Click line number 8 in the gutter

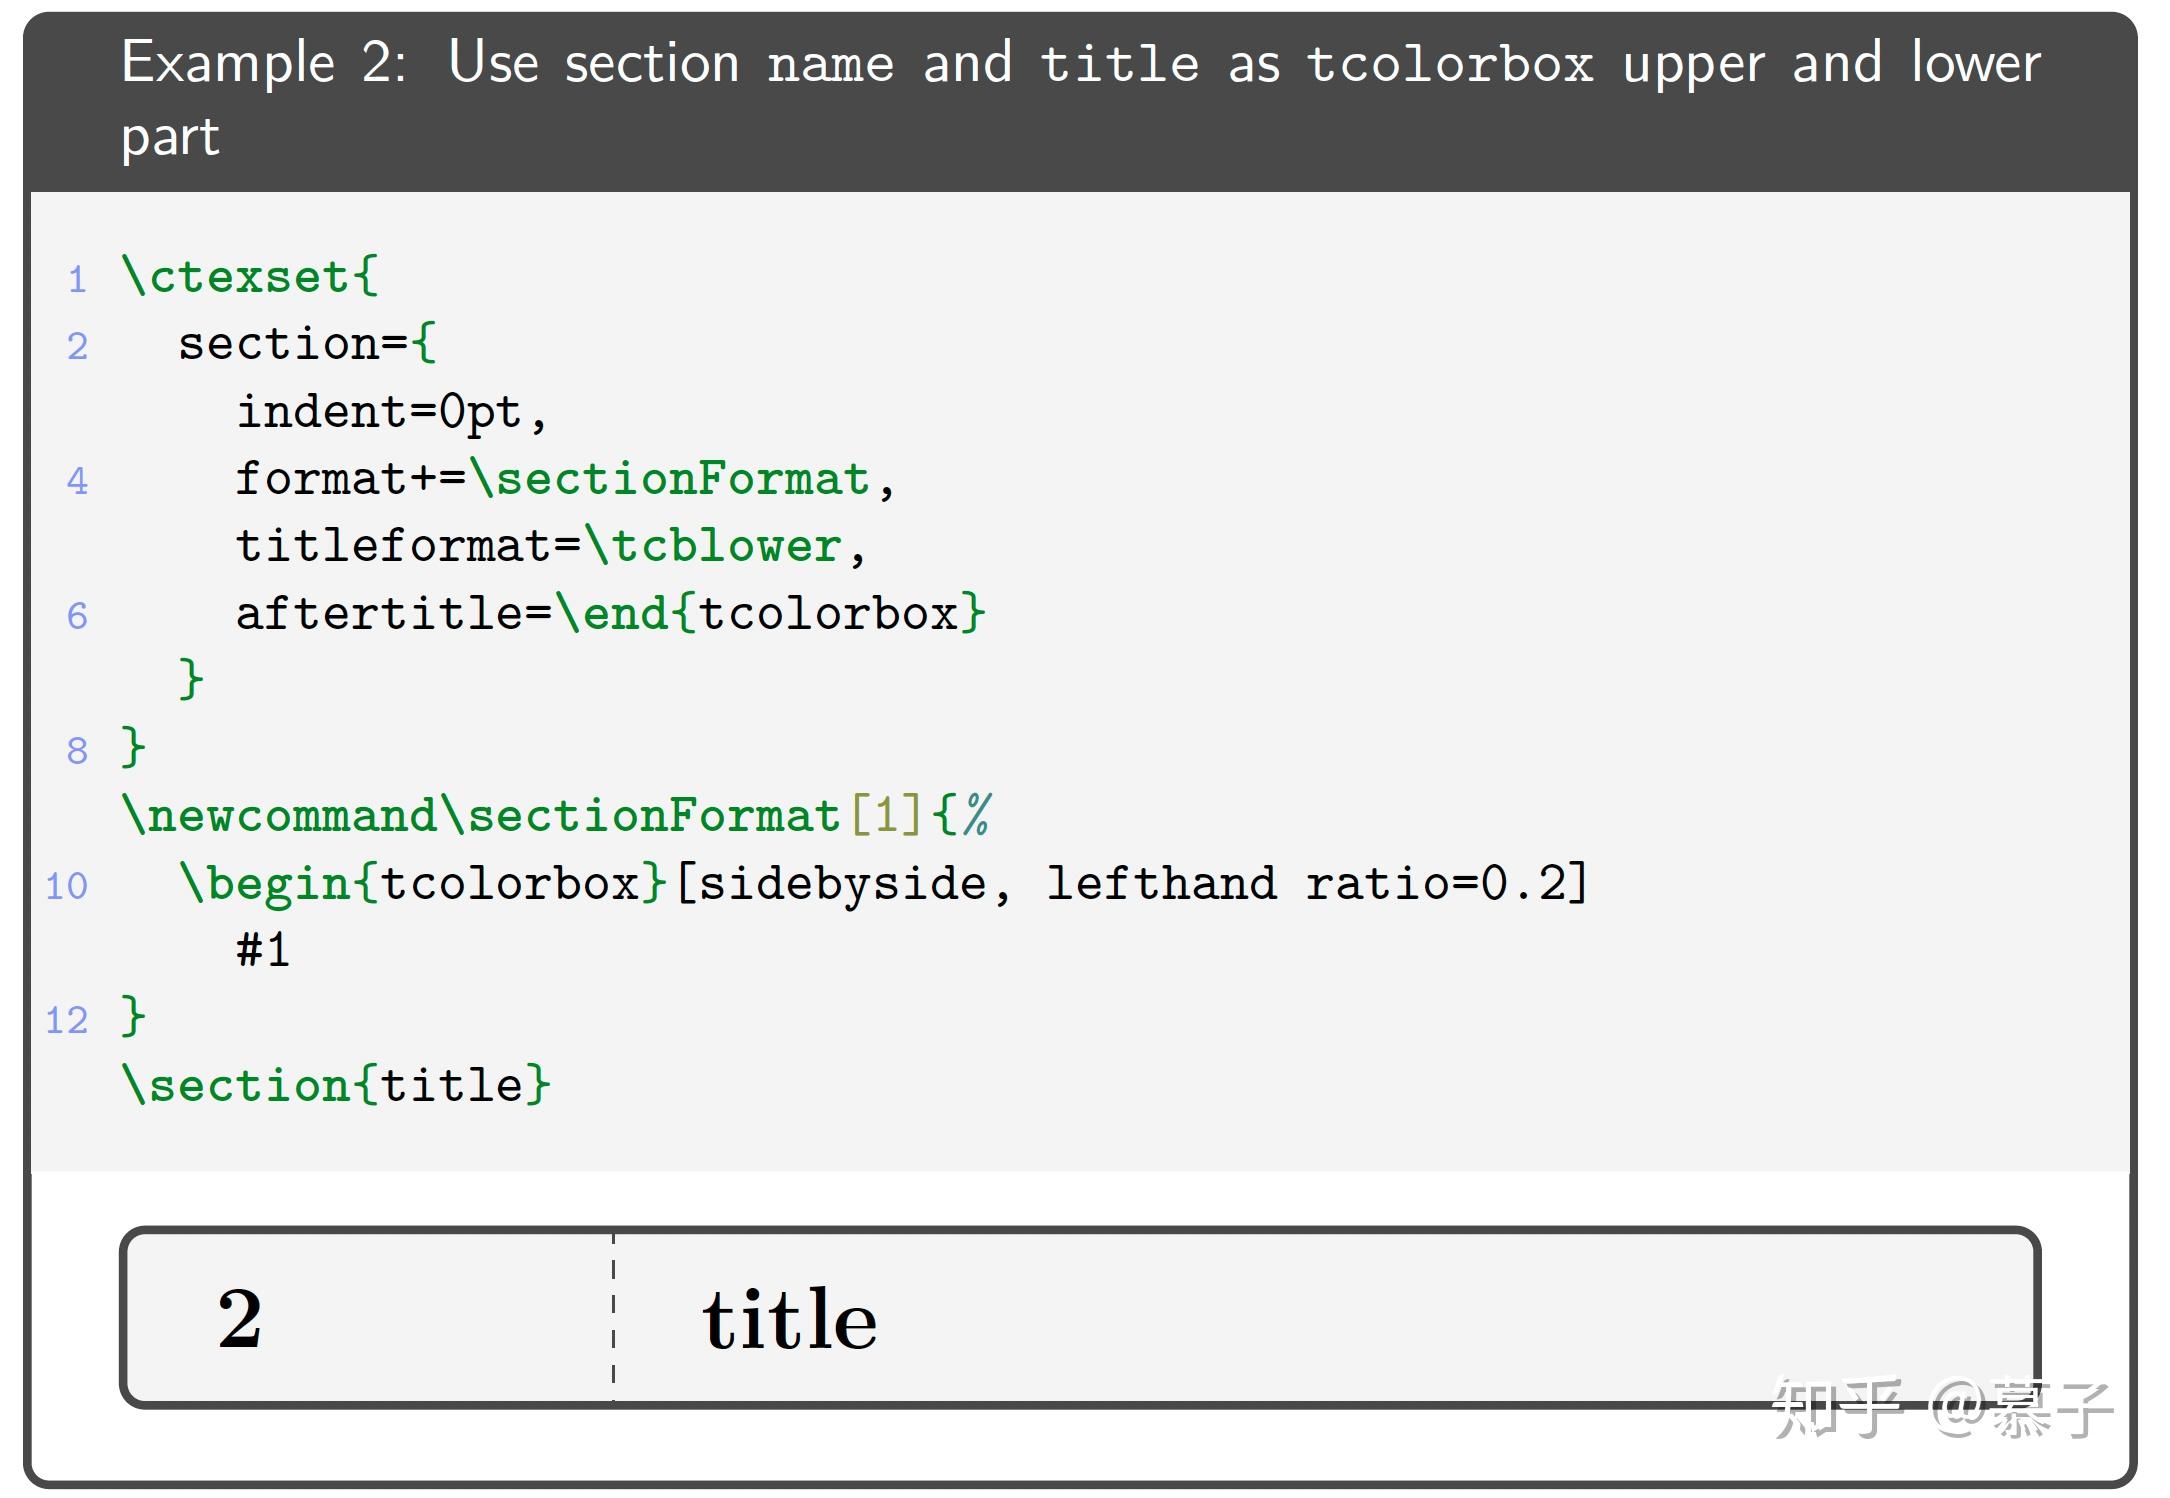pyautogui.click(x=77, y=751)
